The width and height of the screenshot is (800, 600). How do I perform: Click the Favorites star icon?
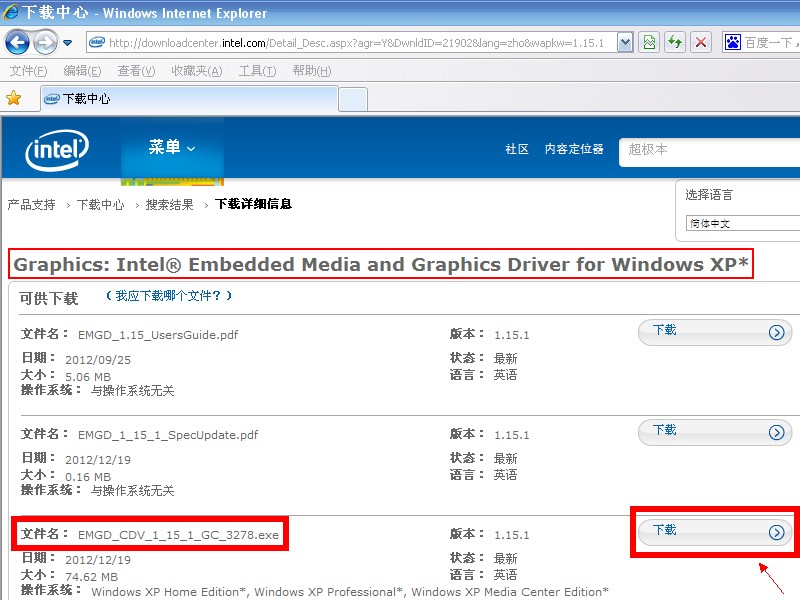[14, 98]
